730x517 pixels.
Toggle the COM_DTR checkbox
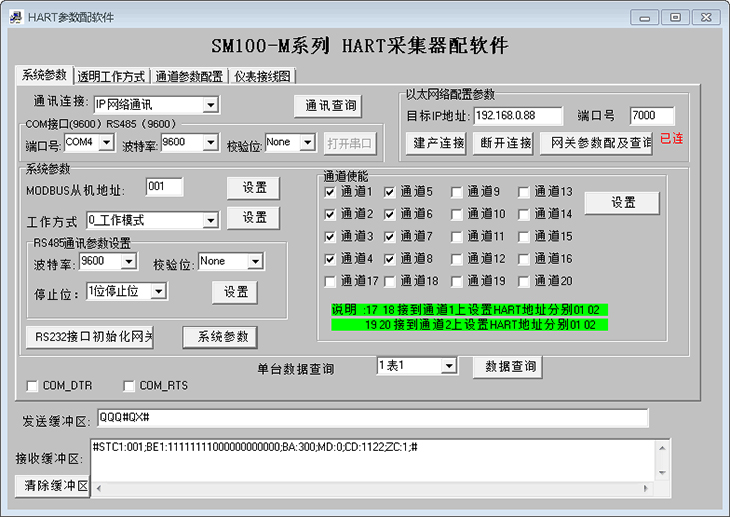[x=33, y=386]
